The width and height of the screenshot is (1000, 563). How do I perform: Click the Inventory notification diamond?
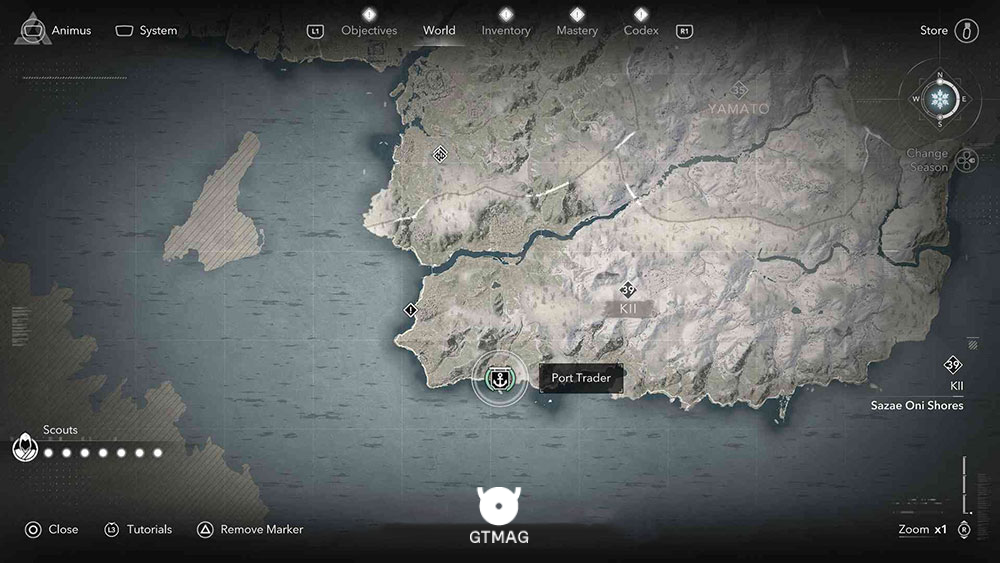pos(506,14)
